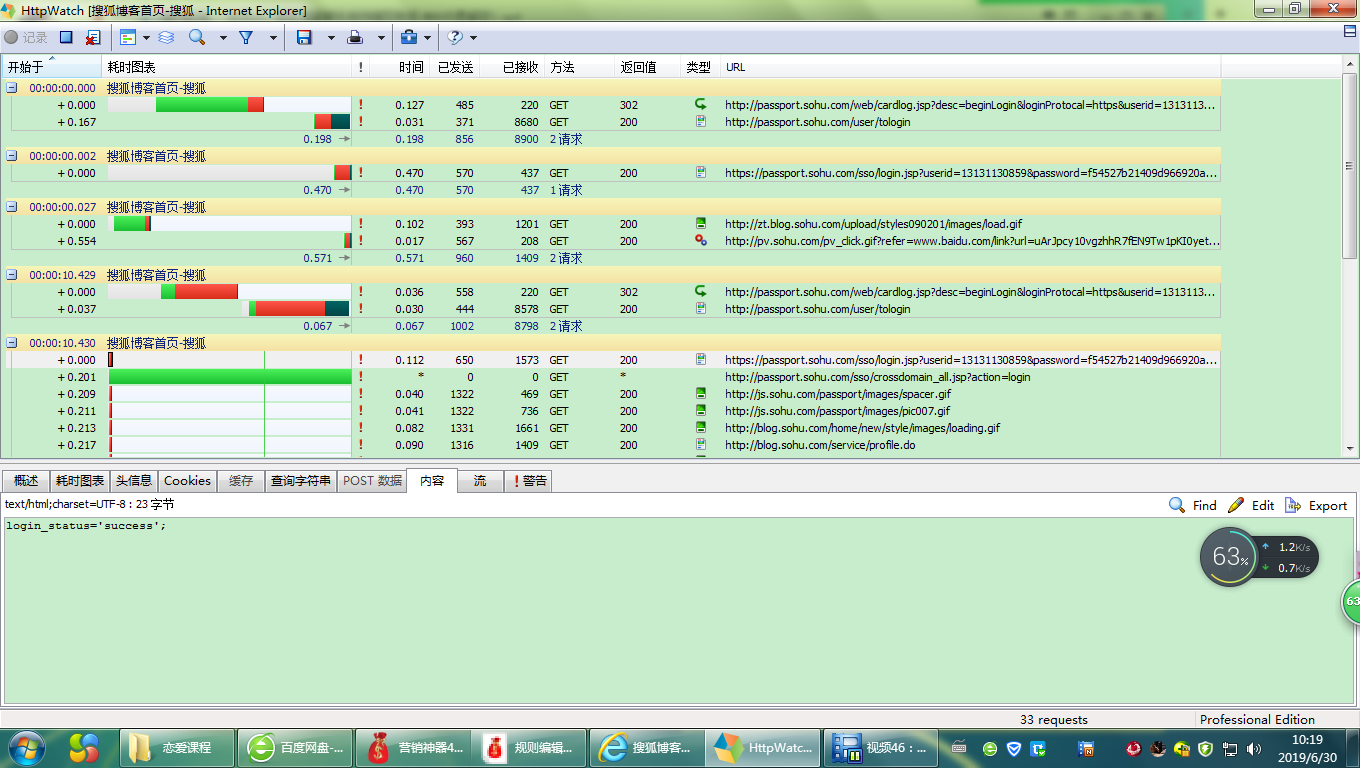1360x768 pixels.
Task: Sort by the URL column header
Action: pyautogui.click(x=735, y=67)
